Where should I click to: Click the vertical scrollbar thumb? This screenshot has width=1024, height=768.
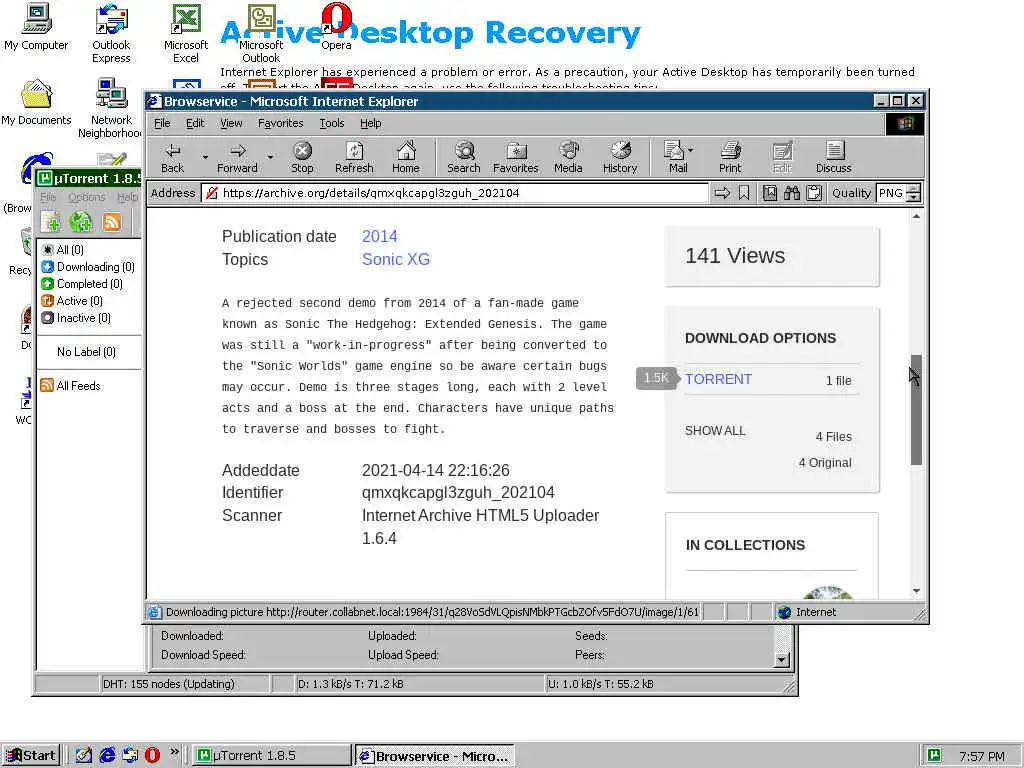coord(916,410)
